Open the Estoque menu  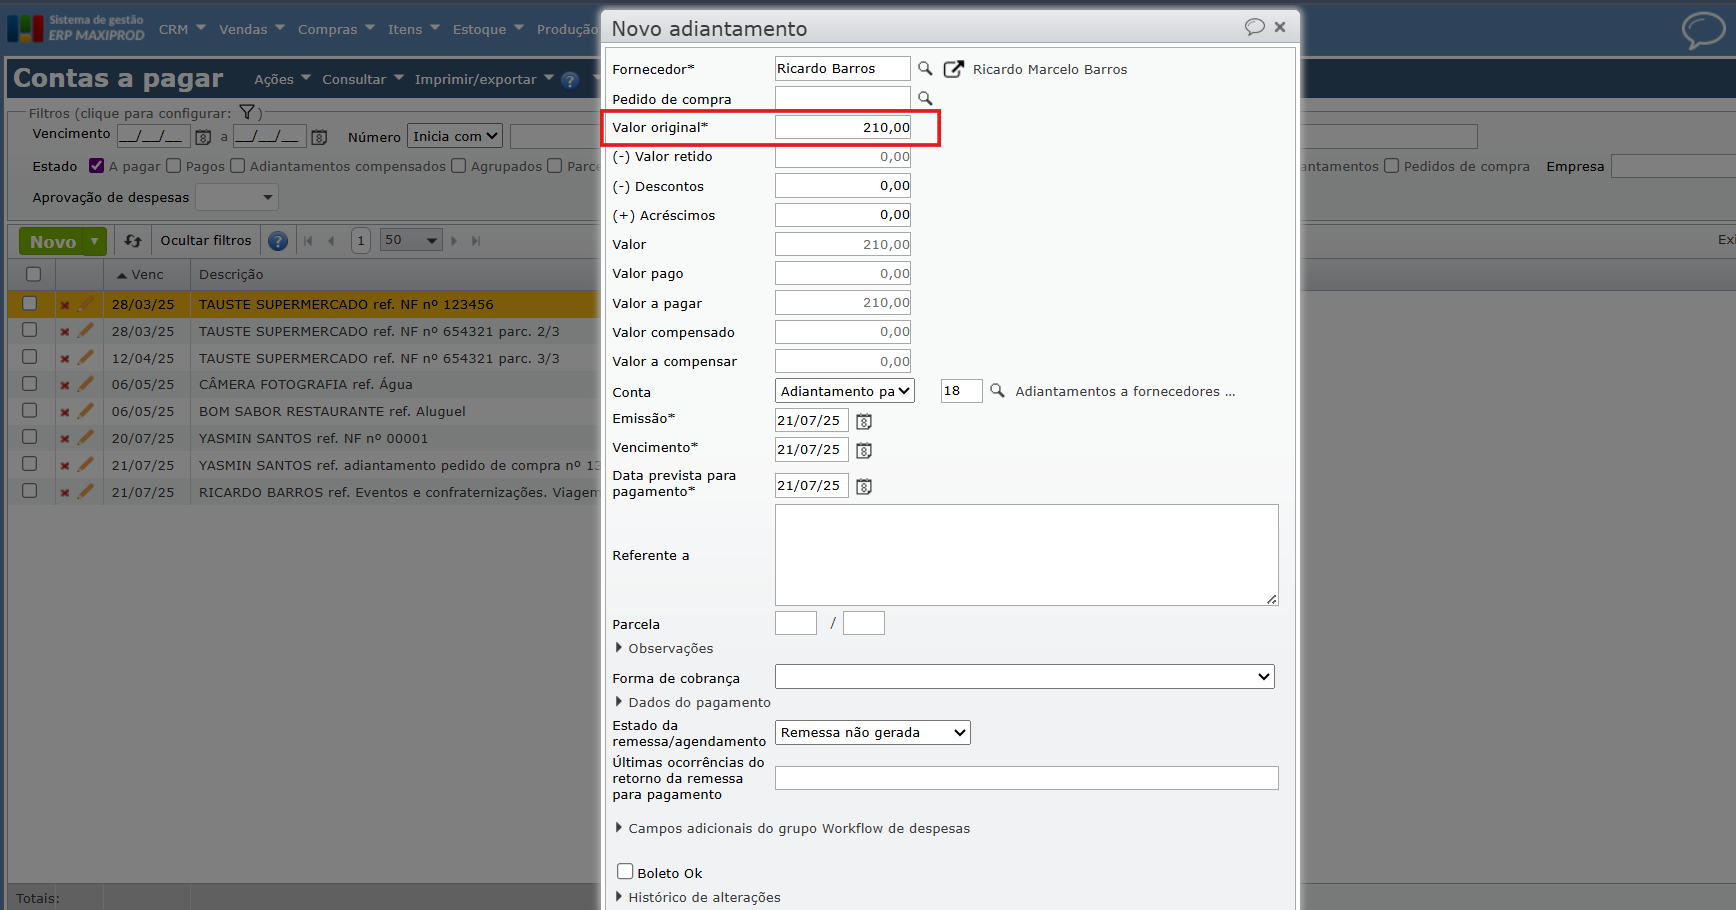[488, 29]
